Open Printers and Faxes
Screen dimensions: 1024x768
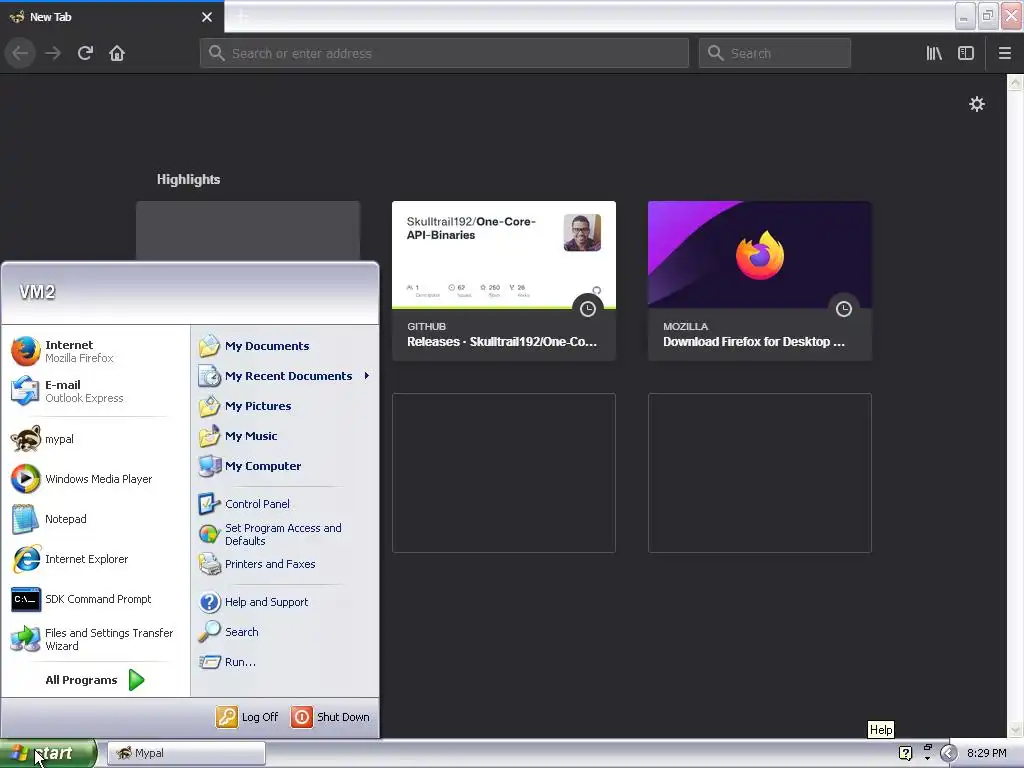[x=285, y=564]
